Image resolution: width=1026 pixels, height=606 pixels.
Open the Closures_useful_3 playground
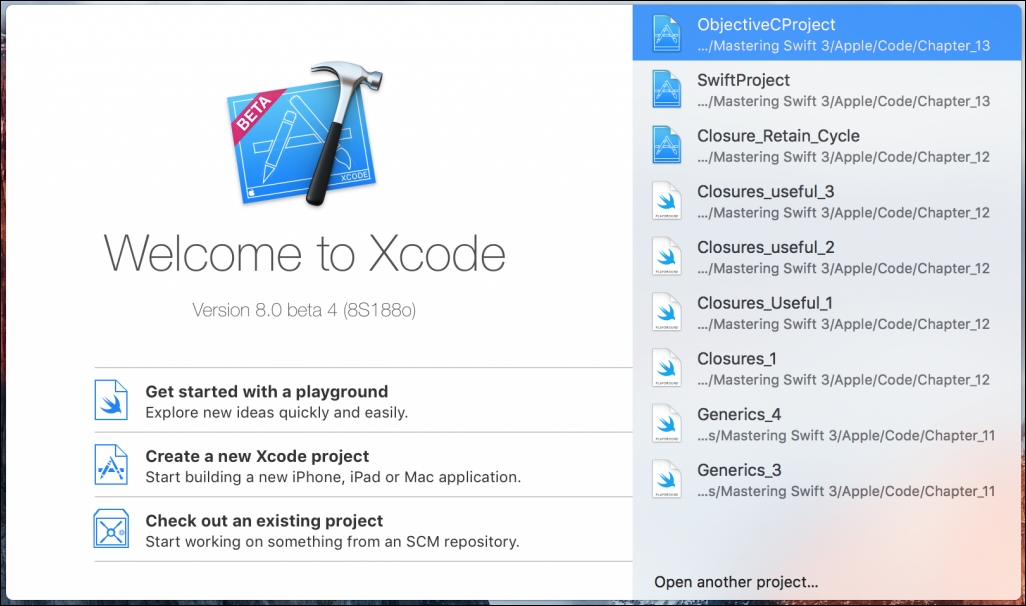tap(826, 201)
